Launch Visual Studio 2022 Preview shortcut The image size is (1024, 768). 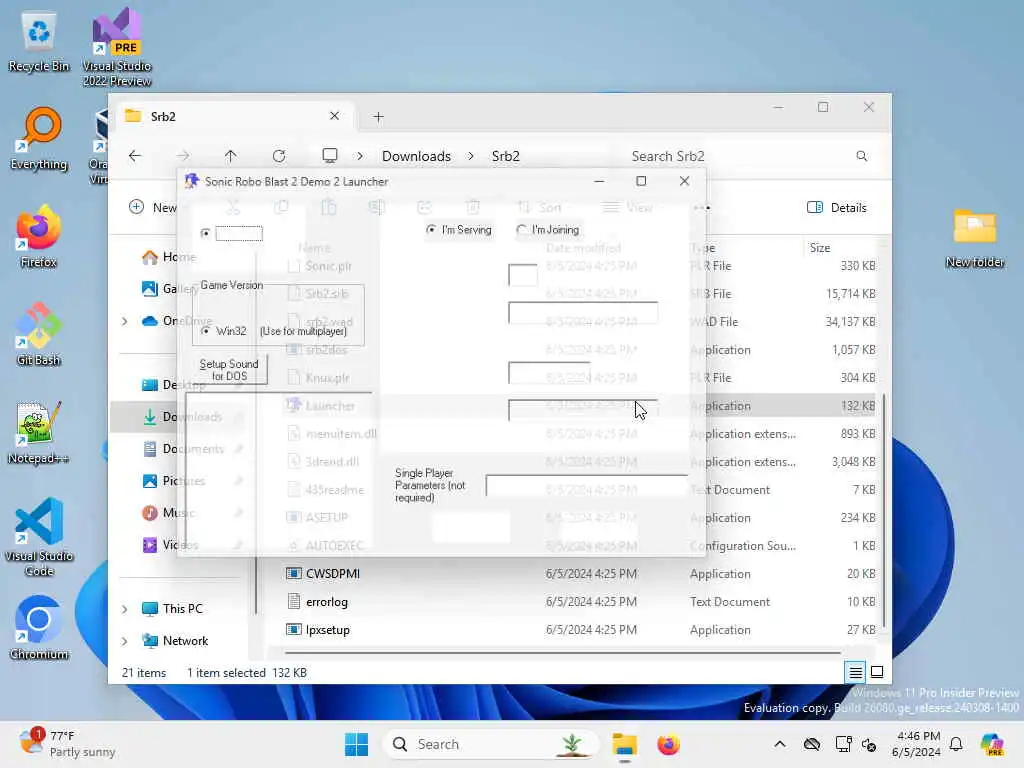click(117, 47)
